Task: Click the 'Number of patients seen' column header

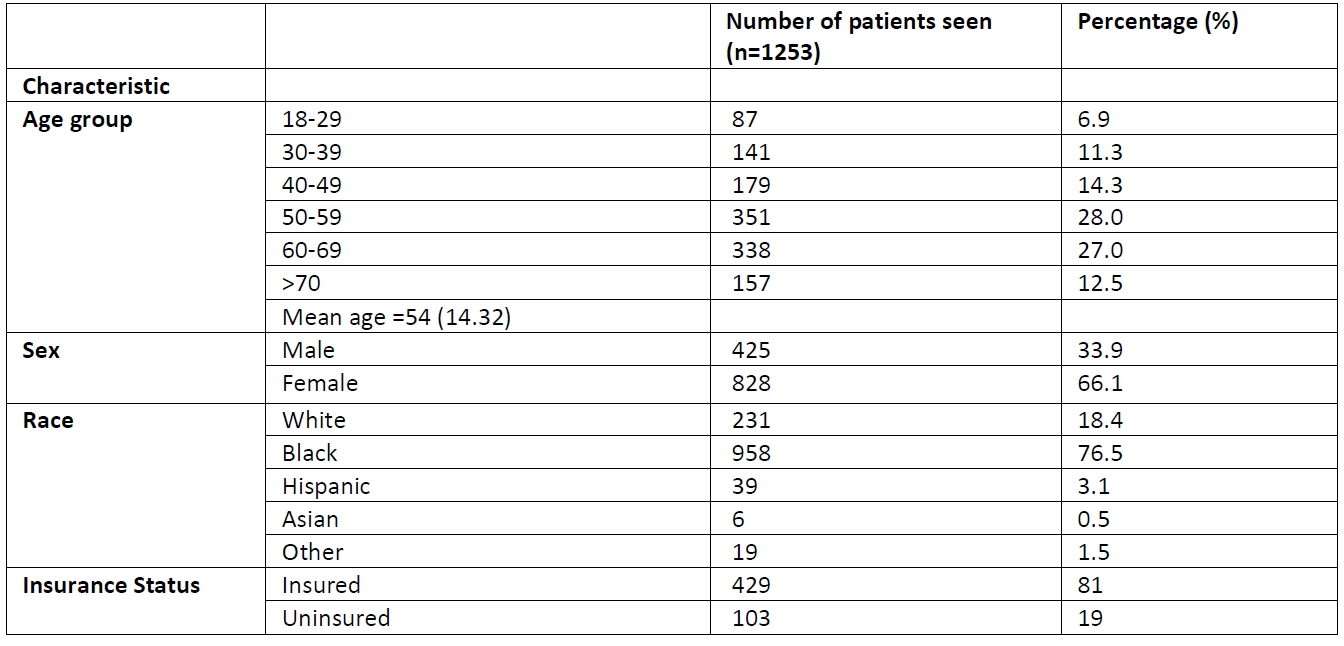Action: [x=858, y=22]
